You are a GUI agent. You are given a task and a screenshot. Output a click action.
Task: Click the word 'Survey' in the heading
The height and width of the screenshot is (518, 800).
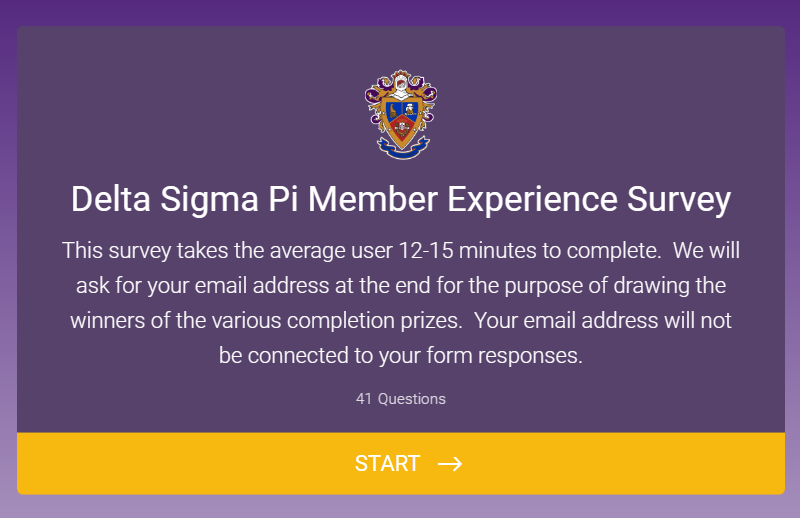tap(679, 200)
